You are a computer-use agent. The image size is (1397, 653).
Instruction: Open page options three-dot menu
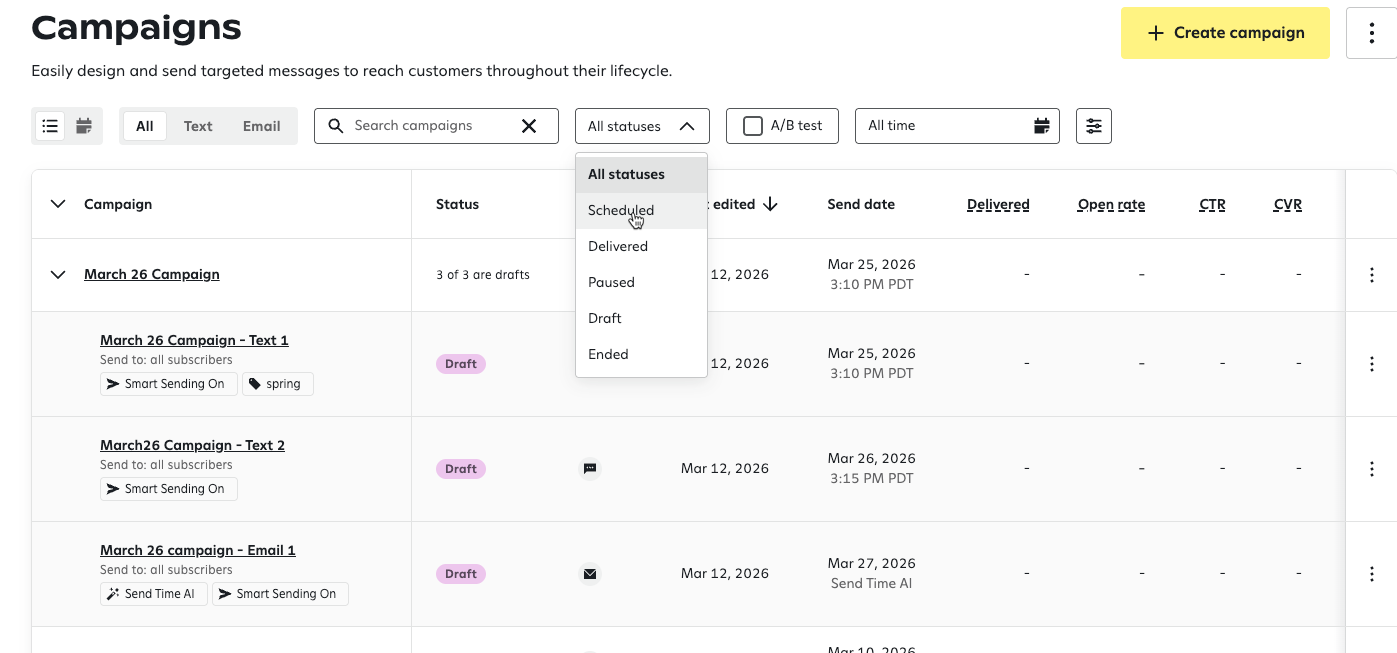1371,33
